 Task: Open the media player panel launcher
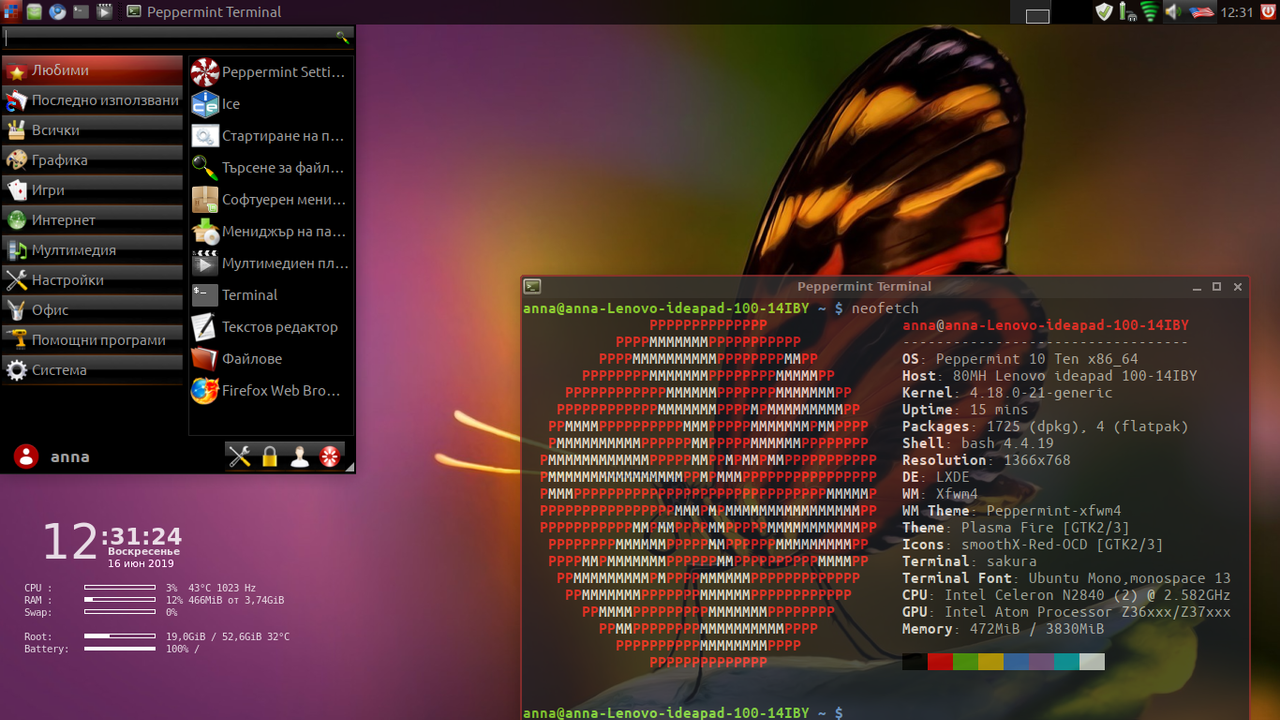point(104,12)
